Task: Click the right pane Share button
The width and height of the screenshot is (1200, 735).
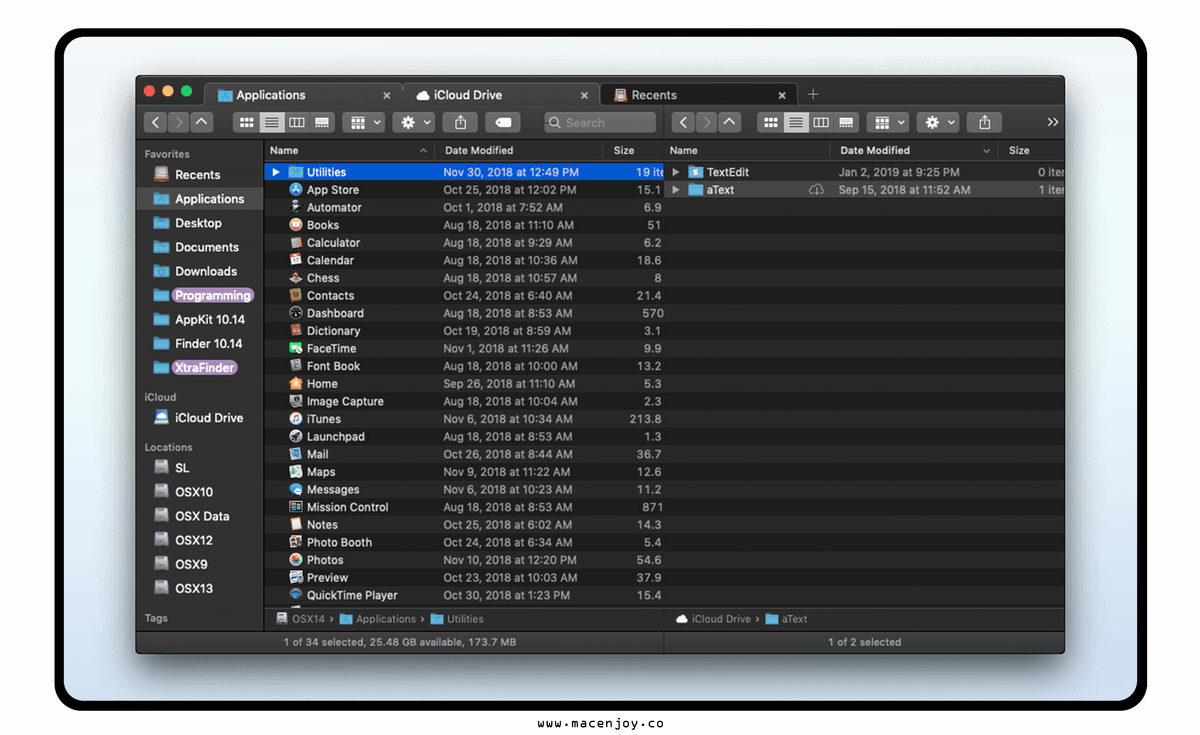Action: 985,122
